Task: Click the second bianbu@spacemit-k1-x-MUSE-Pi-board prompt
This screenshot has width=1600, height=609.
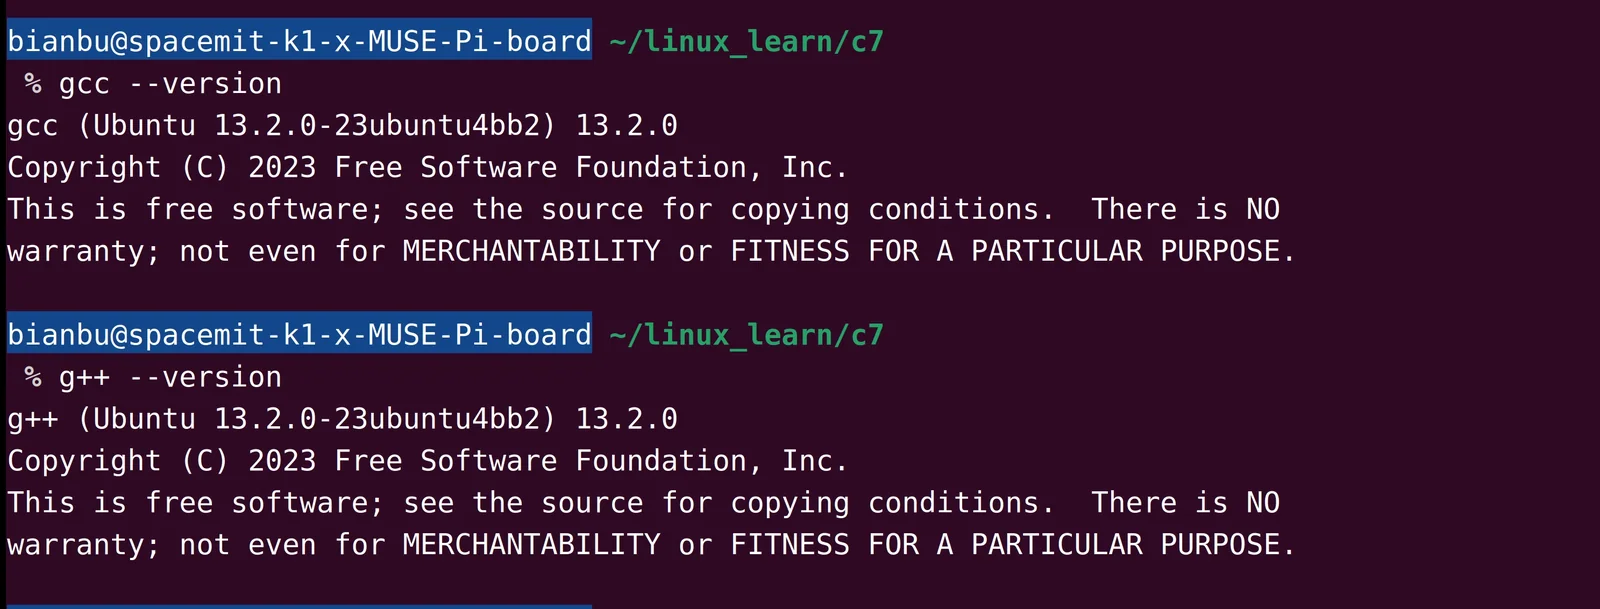Action: tap(299, 333)
